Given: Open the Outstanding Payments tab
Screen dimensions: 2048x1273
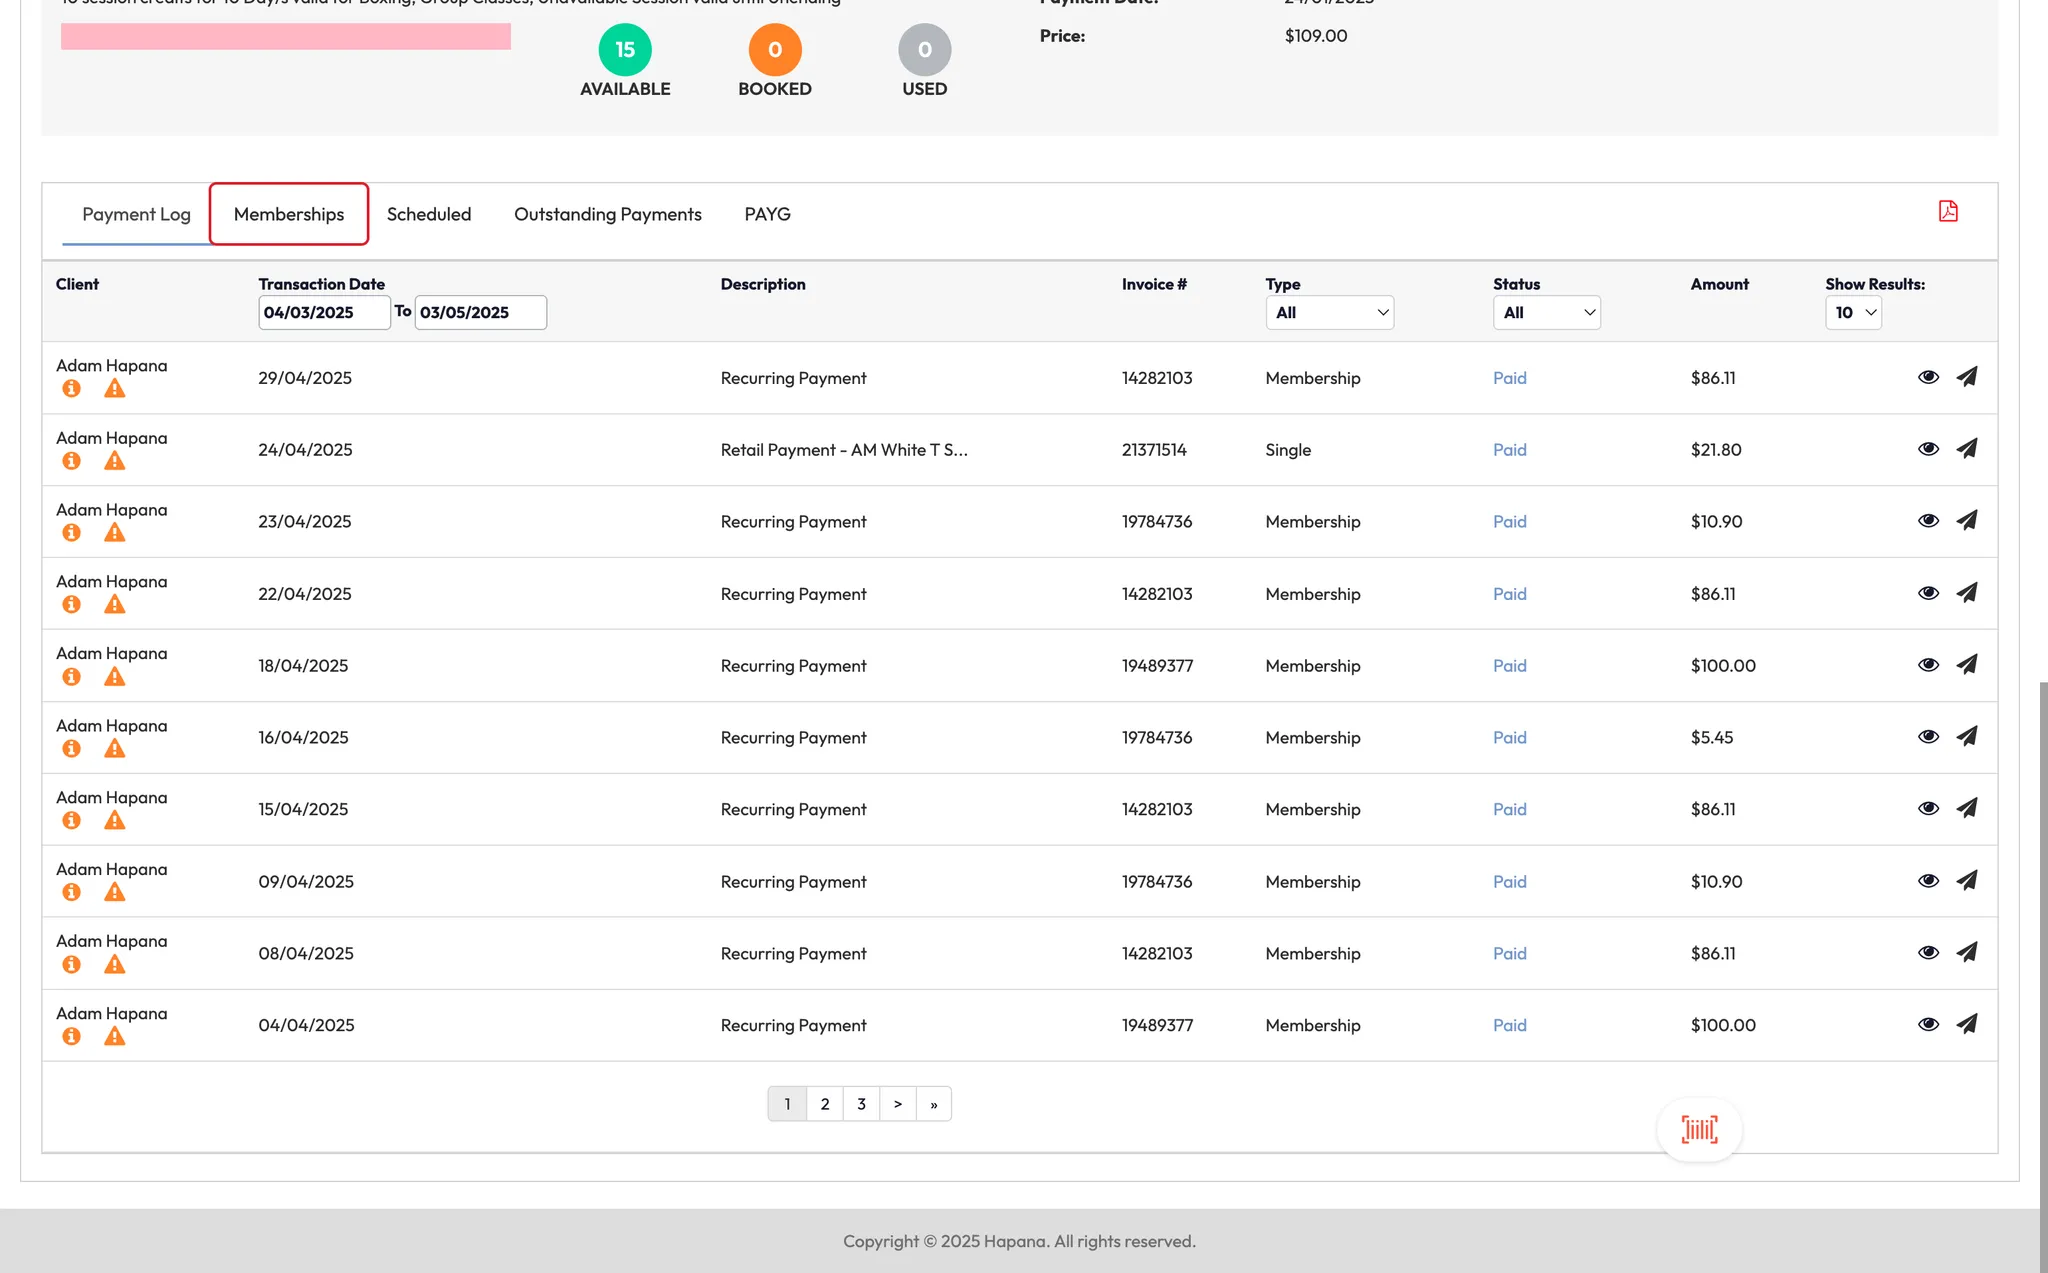Looking at the screenshot, I should [x=607, y=214].
